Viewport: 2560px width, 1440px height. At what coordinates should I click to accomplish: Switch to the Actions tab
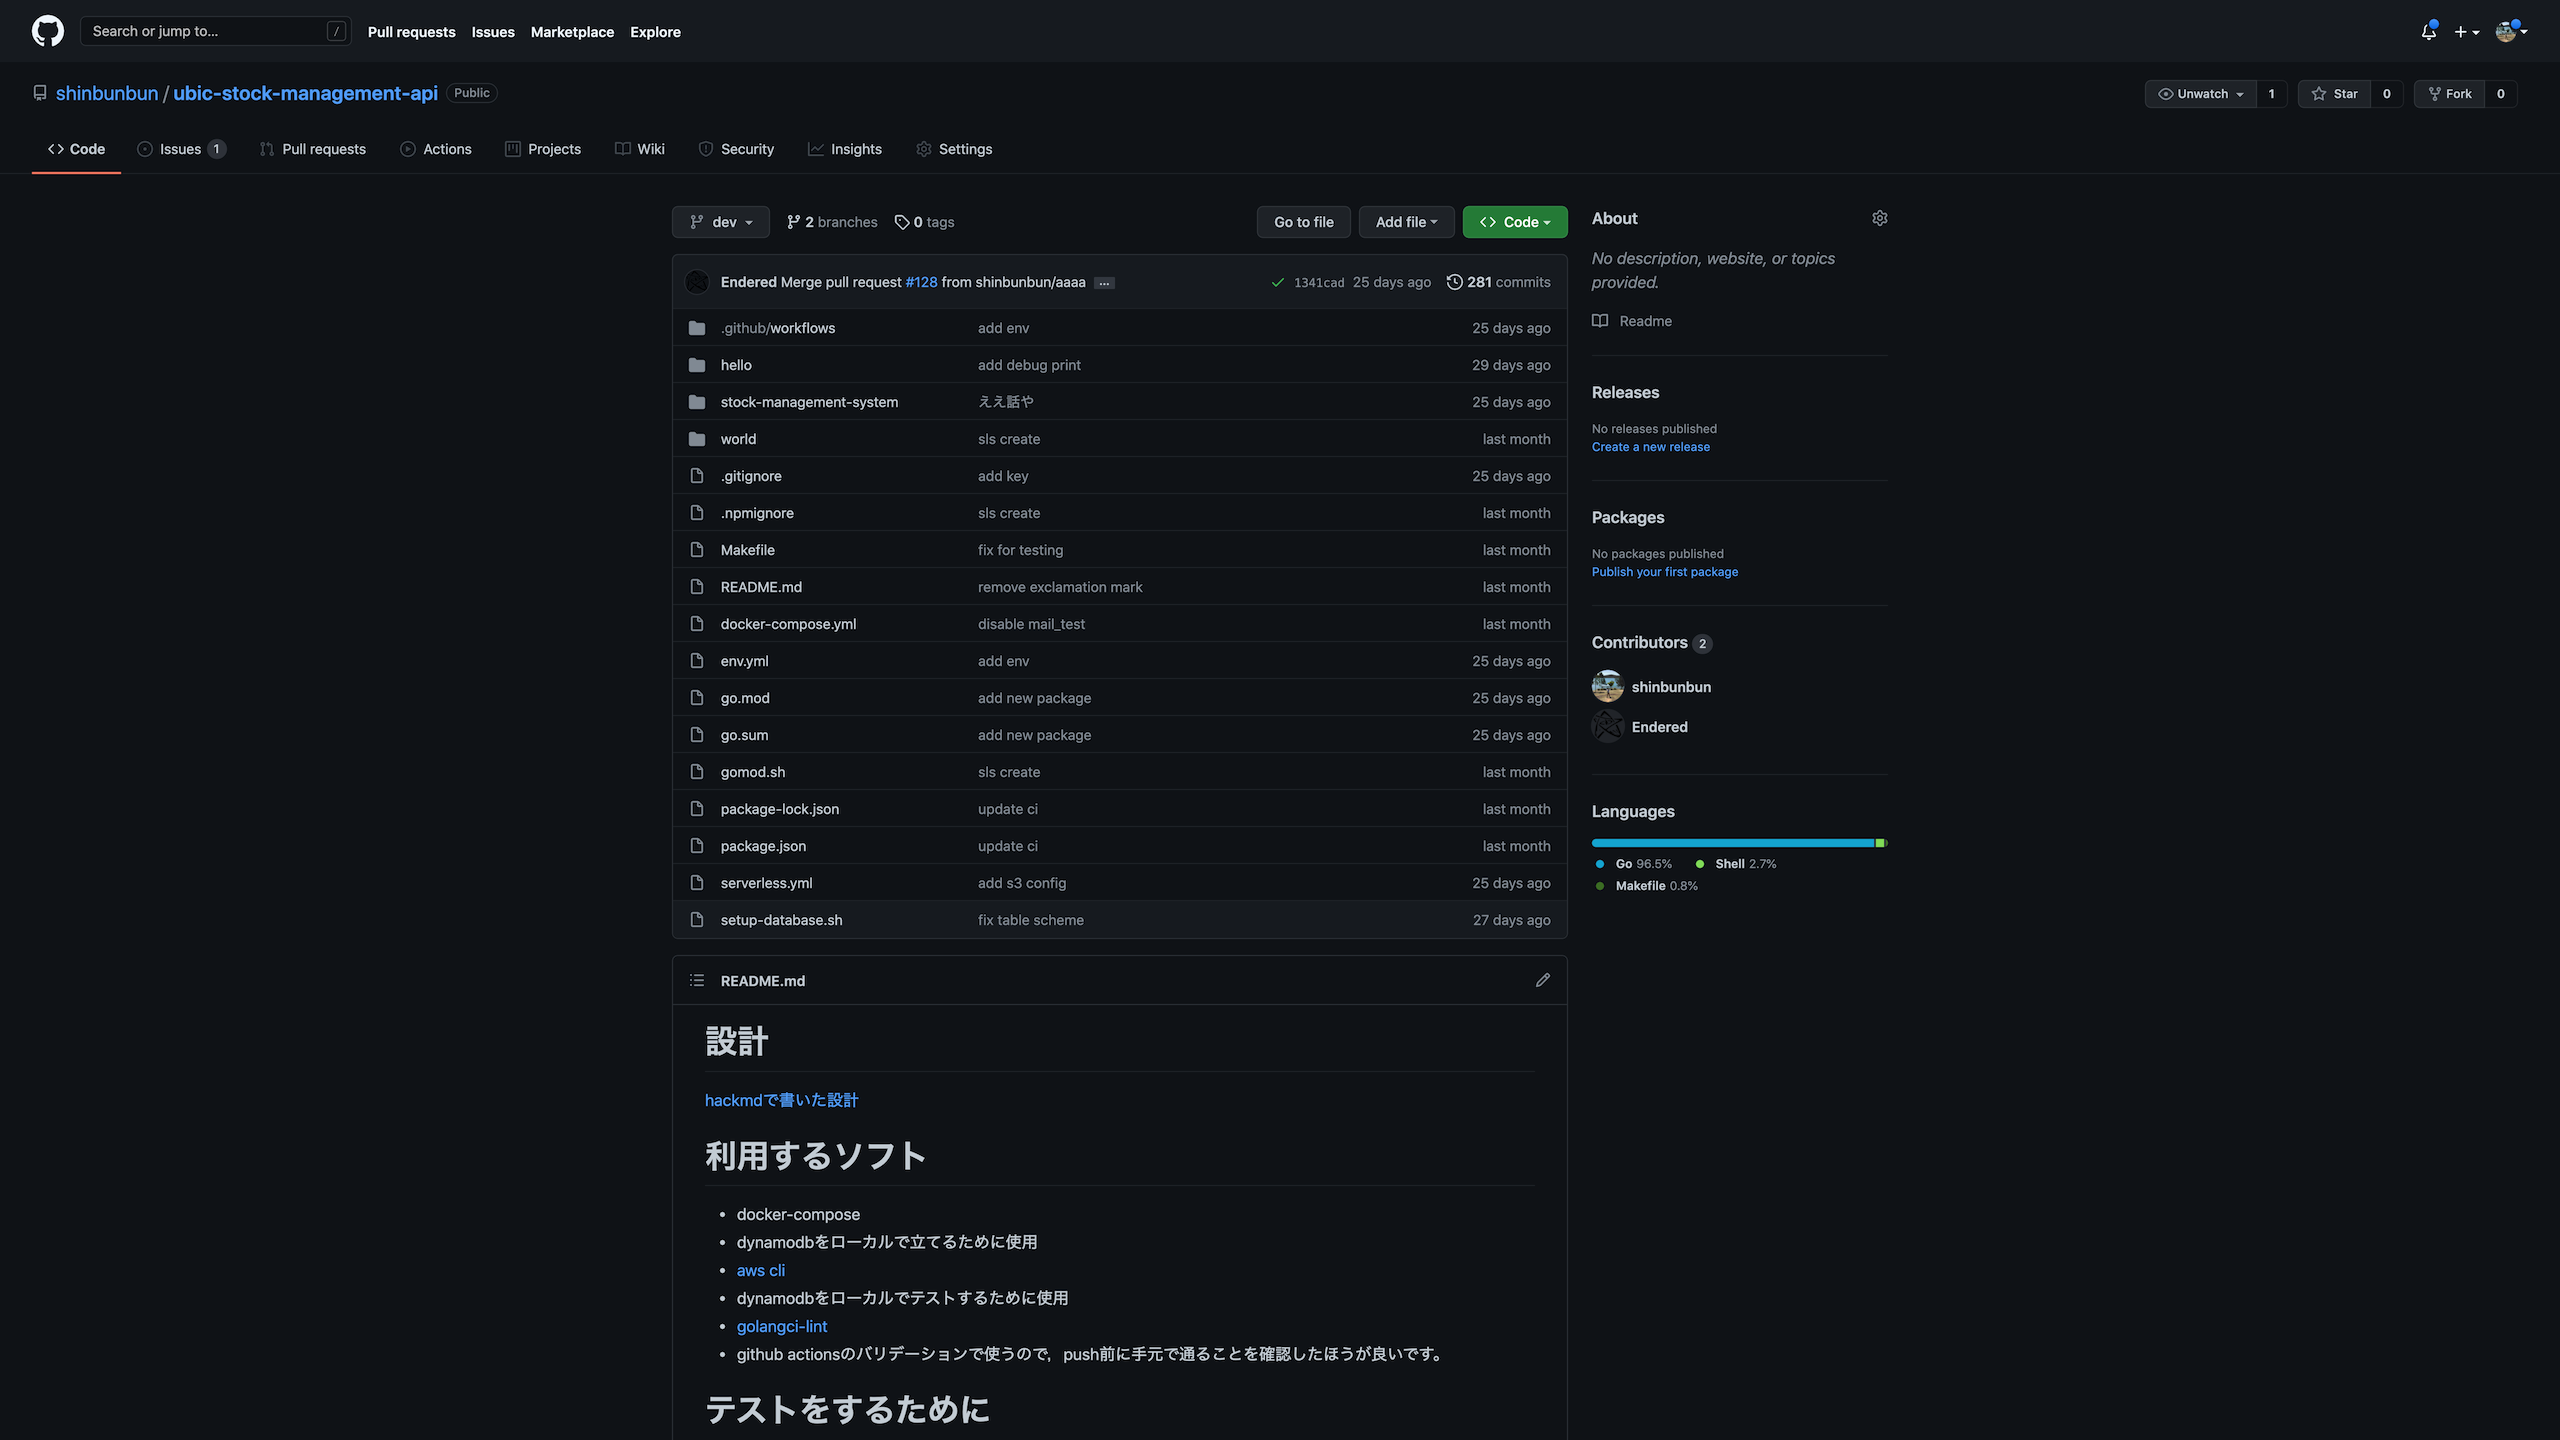(436, 149)
